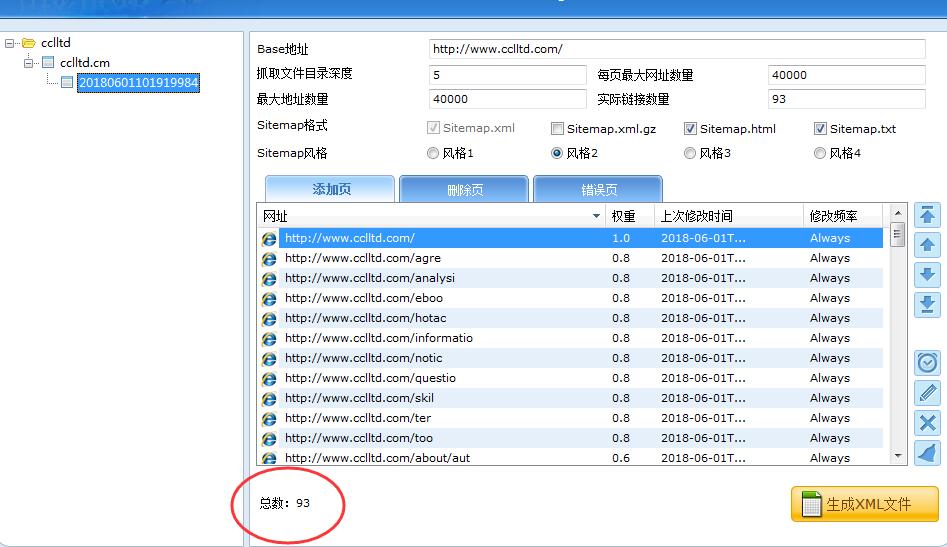Click the IE icon beside root http://www.cclltd.com/
The image size is (947, 547).
[x=269, y=238]
